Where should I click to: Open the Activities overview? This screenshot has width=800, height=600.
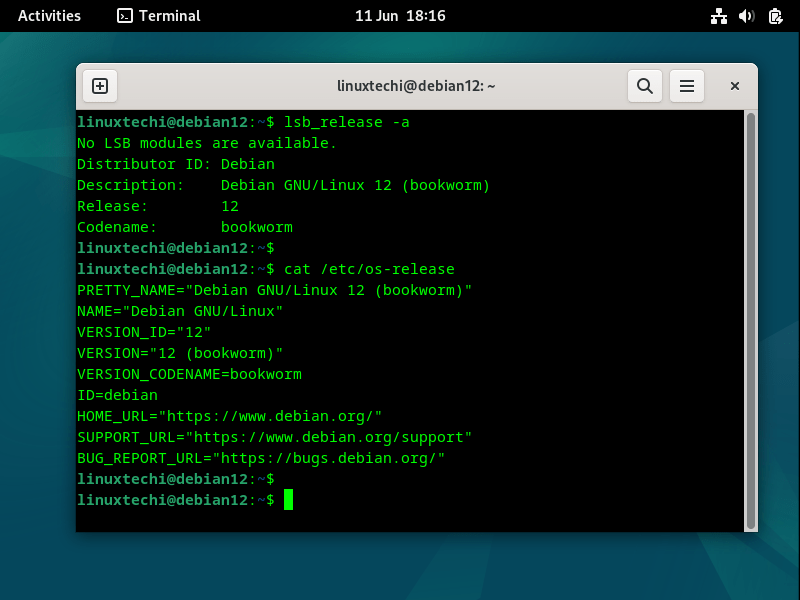point(49,16)
